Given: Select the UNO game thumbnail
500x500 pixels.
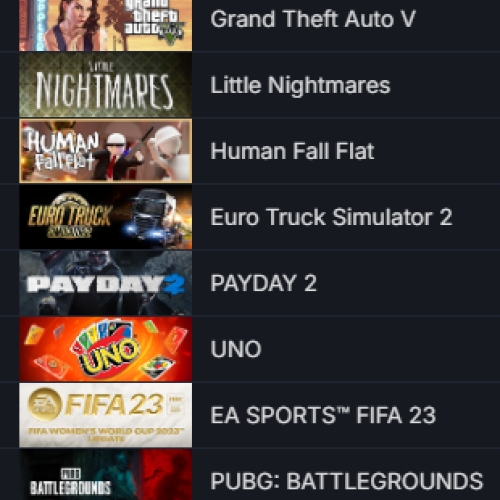Looking at the screenshot, I should pyautogui.click(x=106, y=349).
